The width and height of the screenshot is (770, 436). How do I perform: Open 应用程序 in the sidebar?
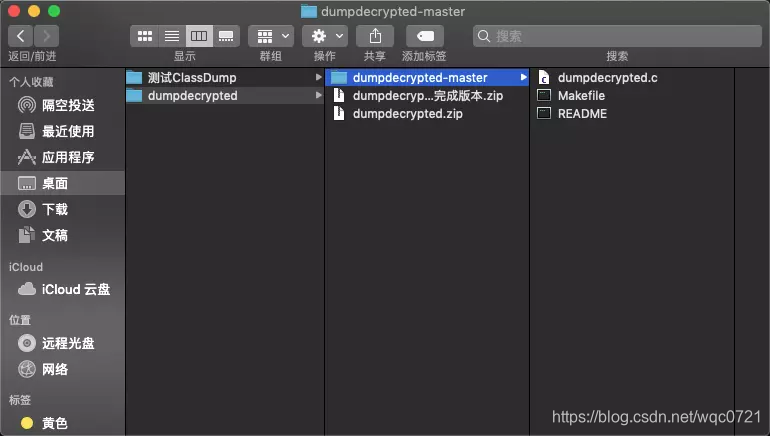click(x=63, y=157)
